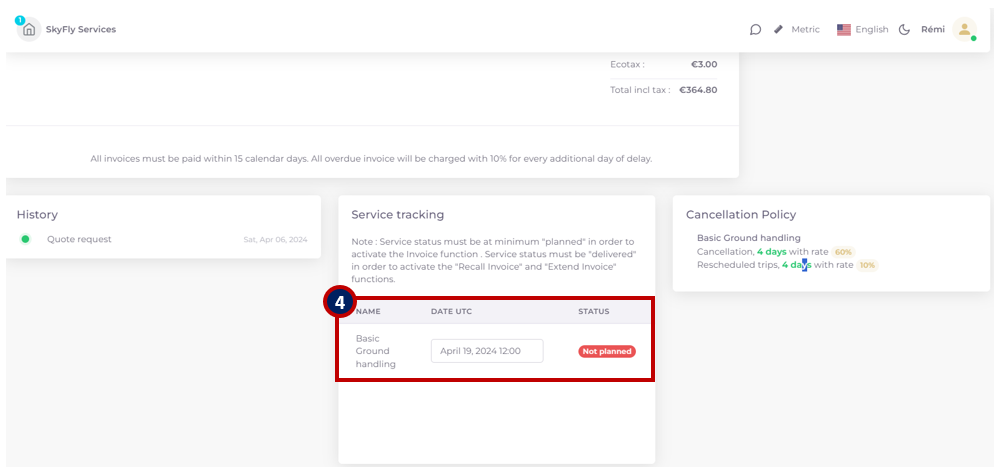997x468 pixels.
Task: Click the 10% rescheduled rate badge
Action: point(867,265)
